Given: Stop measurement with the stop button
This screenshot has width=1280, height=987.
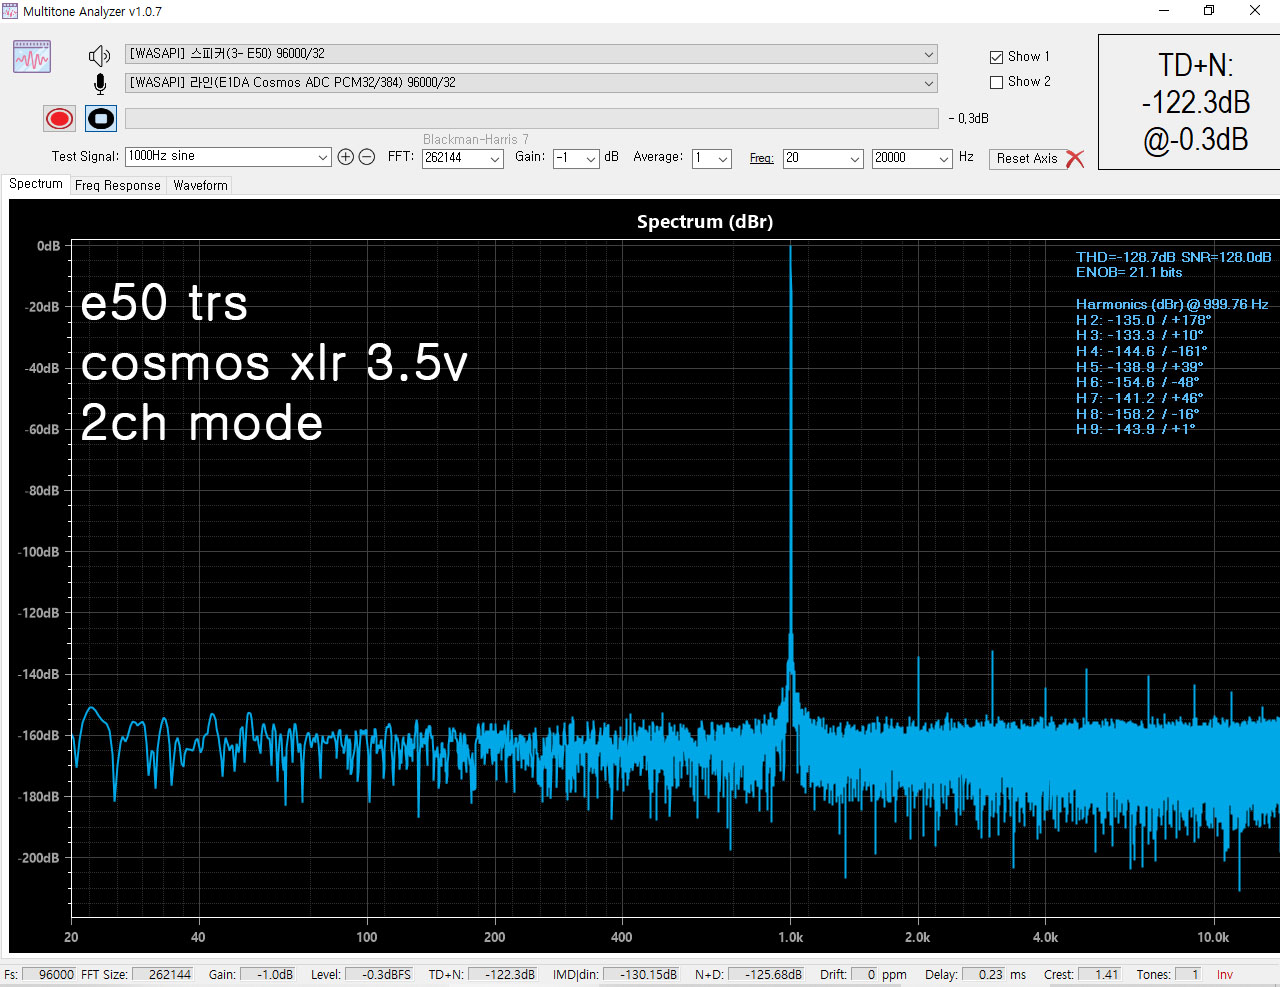Looking at the screenshot, I should (x=101, y=119).
